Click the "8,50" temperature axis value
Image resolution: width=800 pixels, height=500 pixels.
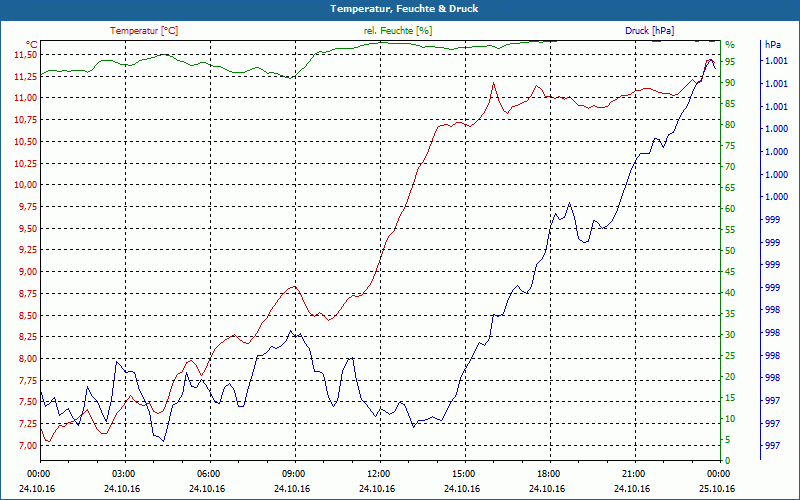(28, 315)
